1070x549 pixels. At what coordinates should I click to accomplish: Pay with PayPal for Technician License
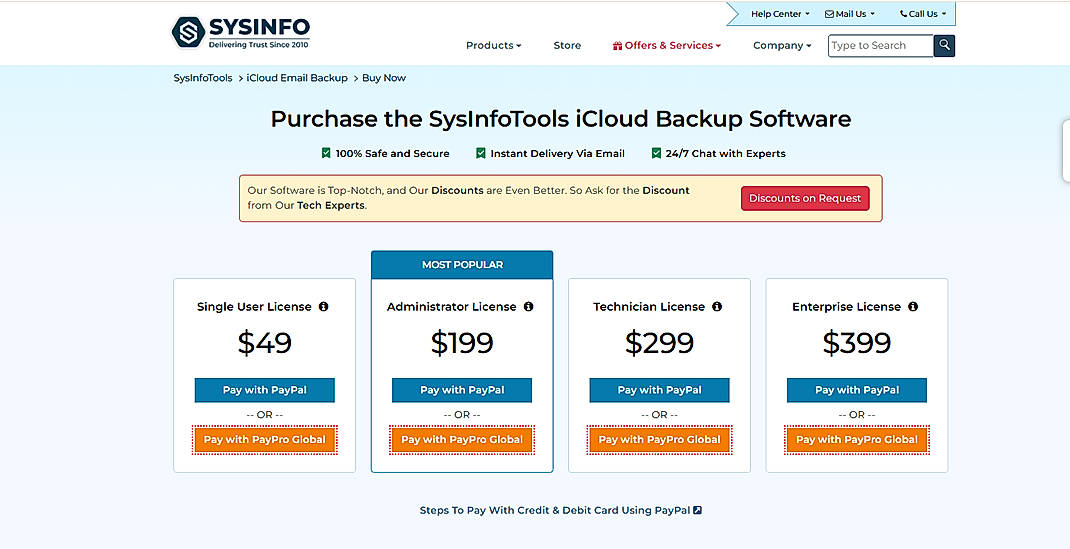pos(659,390)
